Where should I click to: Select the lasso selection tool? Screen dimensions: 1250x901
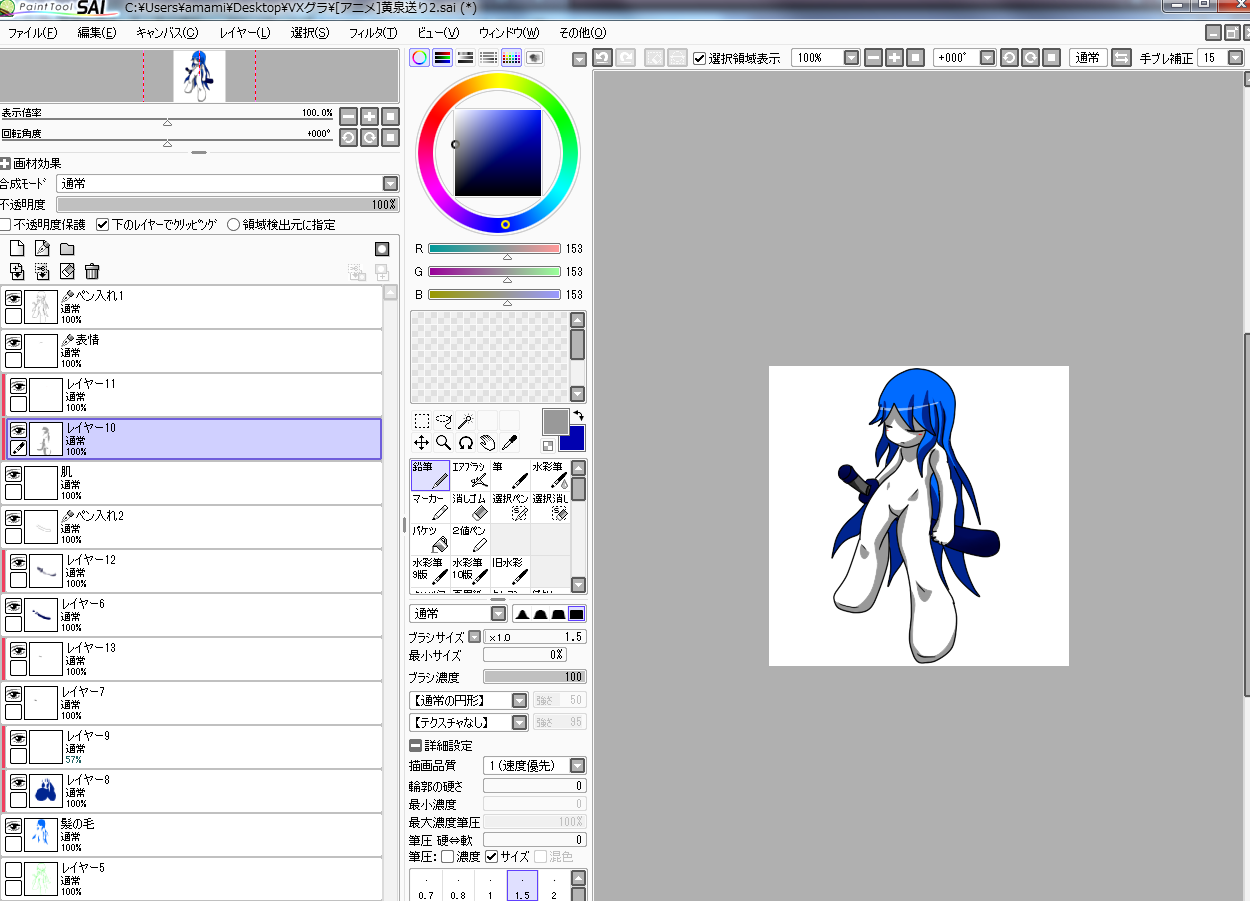444,421
